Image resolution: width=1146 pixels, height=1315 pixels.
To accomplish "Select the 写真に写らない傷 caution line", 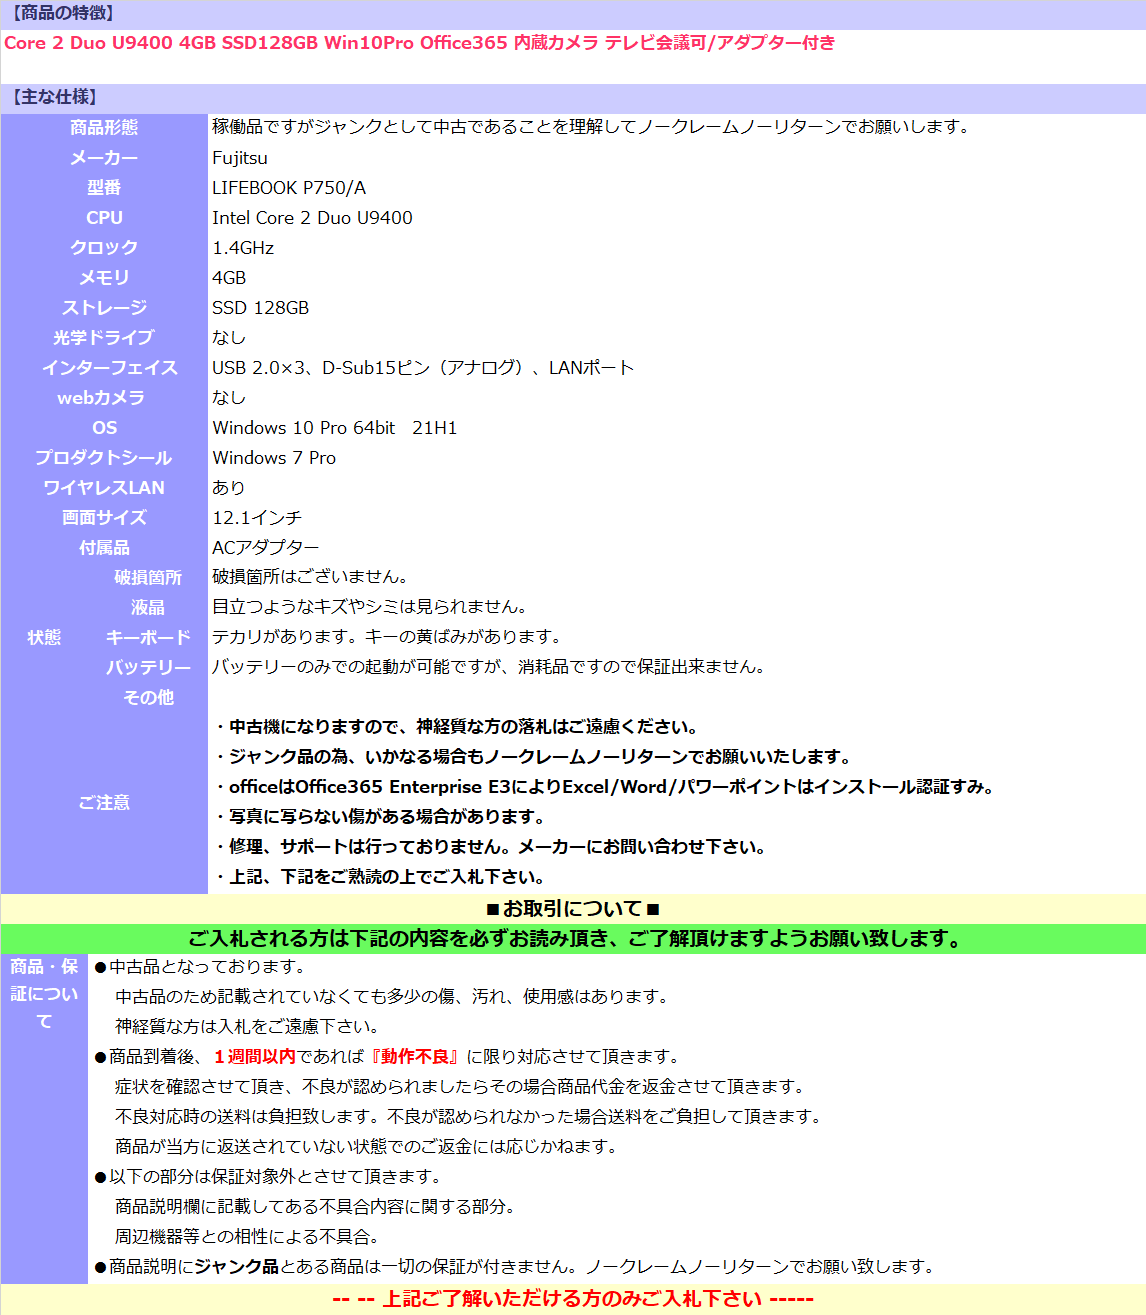I will point(379,817).
